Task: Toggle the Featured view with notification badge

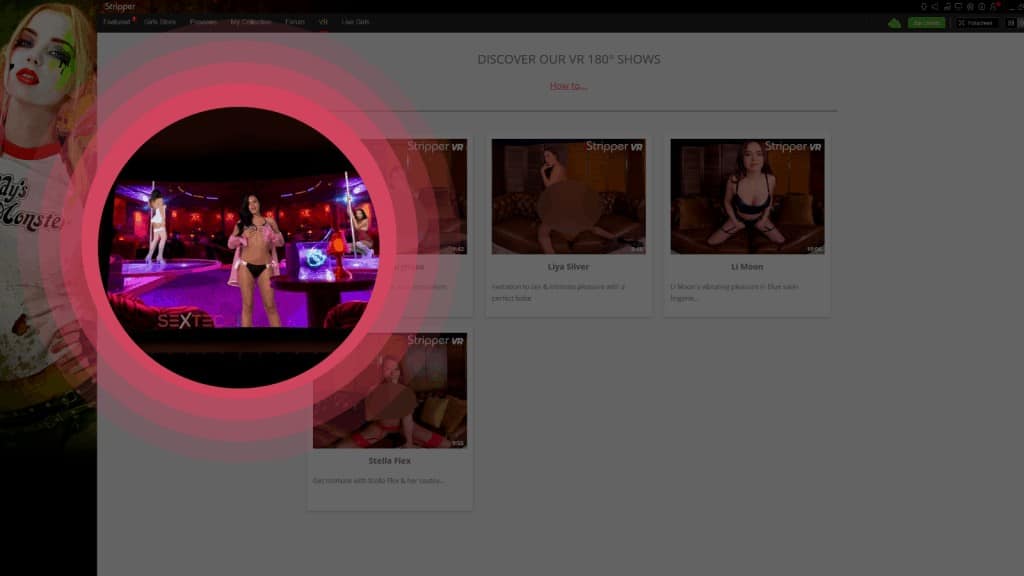Action: [117, 21]
